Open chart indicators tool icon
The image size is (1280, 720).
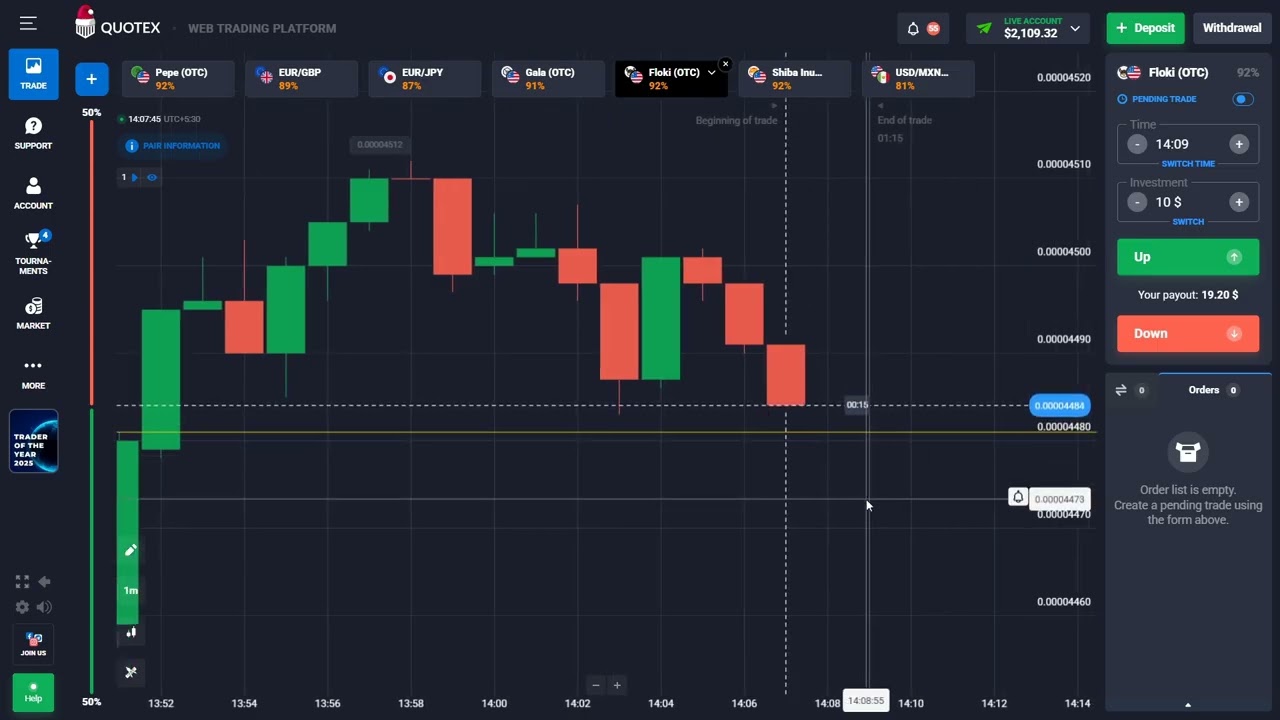130,672
